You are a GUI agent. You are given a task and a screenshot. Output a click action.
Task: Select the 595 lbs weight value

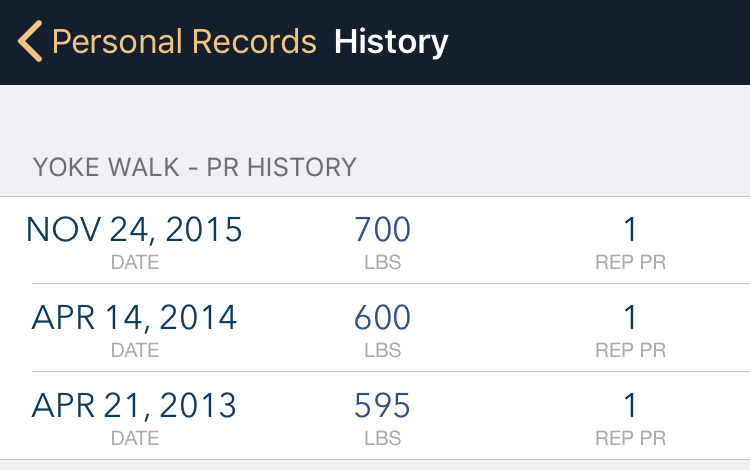pos(382,405)
